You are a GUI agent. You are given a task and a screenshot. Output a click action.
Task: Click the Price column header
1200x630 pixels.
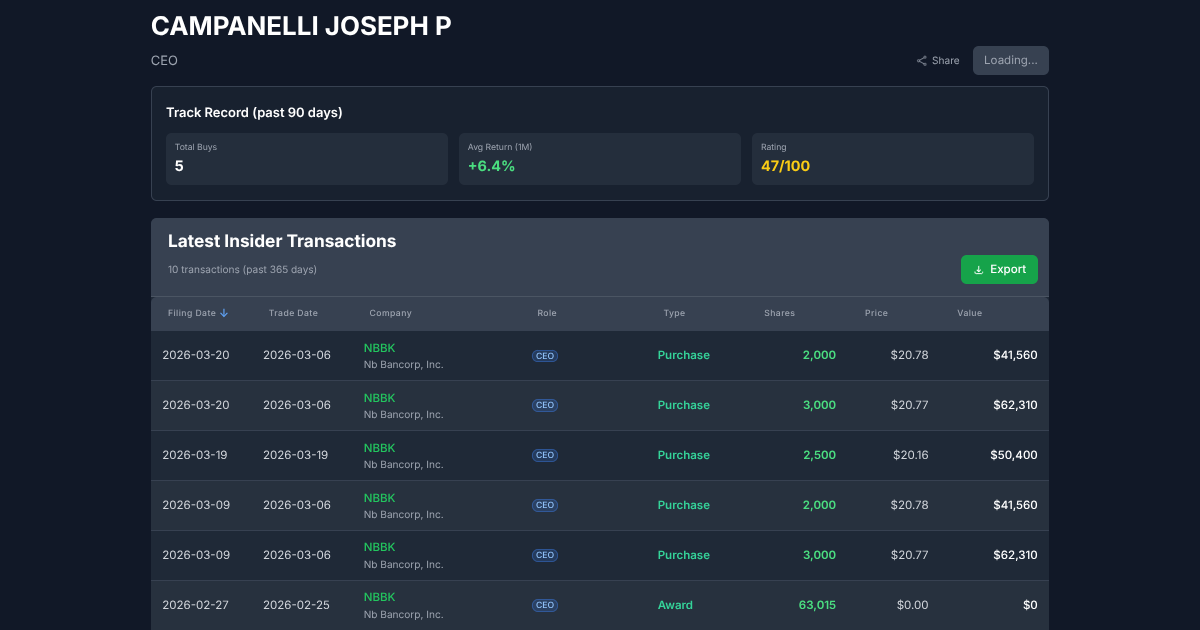click(x=876, y=313)
